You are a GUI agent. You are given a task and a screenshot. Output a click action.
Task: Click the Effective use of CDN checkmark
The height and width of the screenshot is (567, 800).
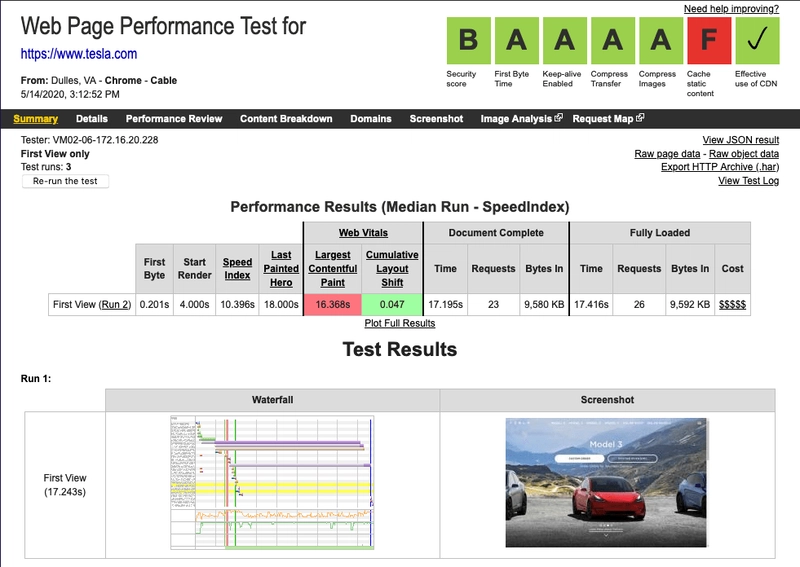click(757, 40)
